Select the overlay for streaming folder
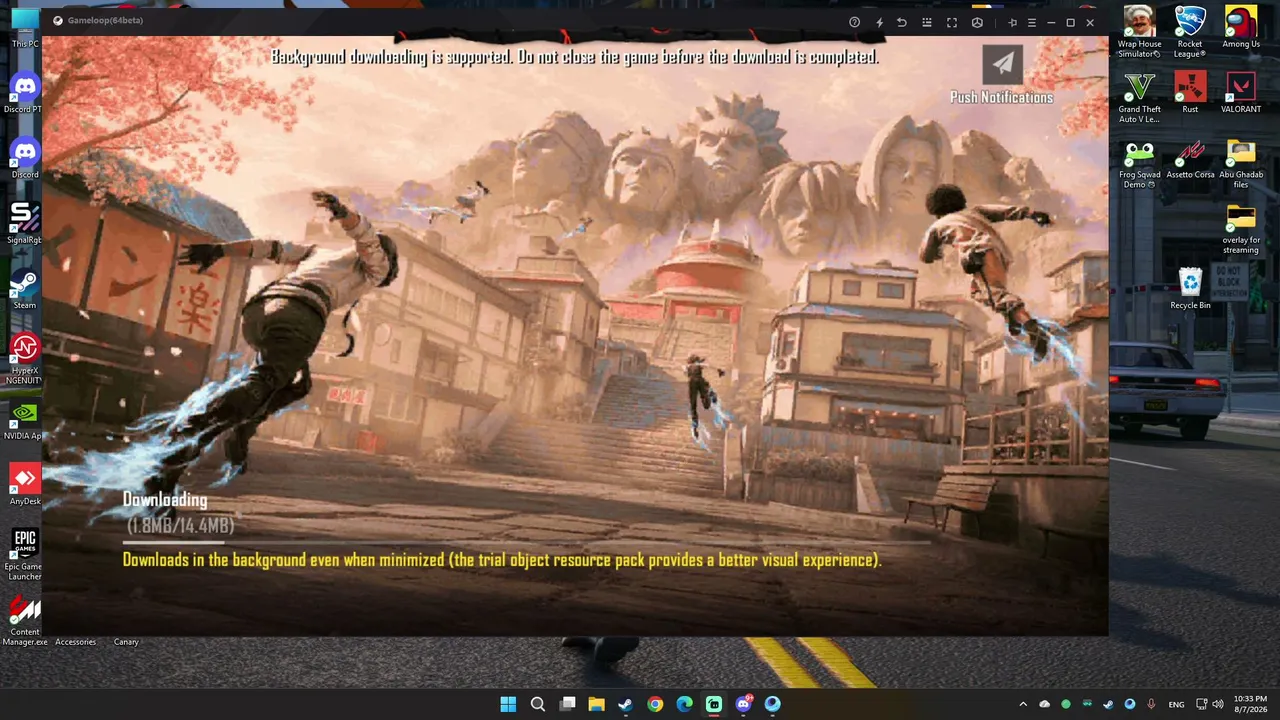 1241,229
